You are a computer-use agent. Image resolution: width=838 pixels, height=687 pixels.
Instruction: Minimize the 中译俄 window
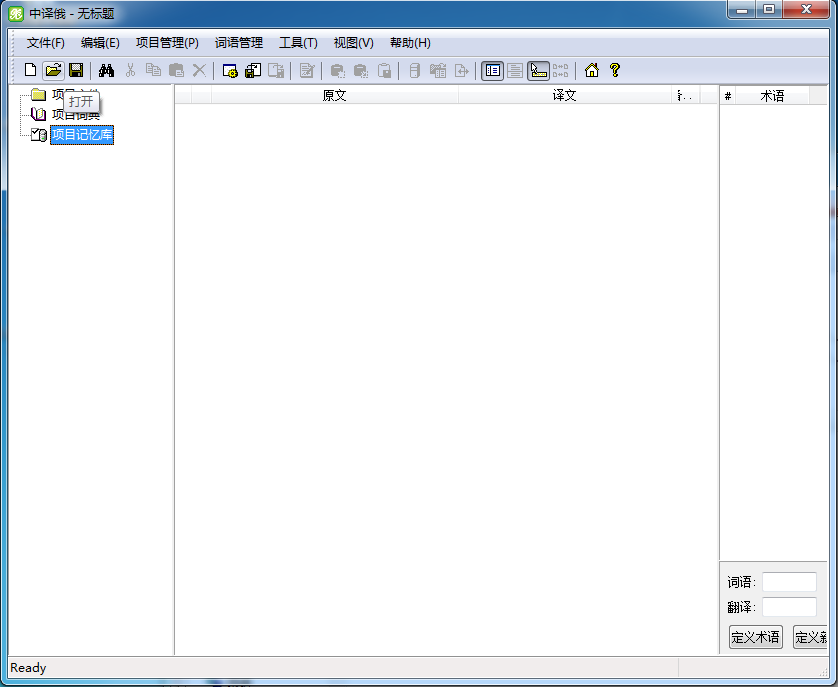pyautogui.click(x=742, y=10)
